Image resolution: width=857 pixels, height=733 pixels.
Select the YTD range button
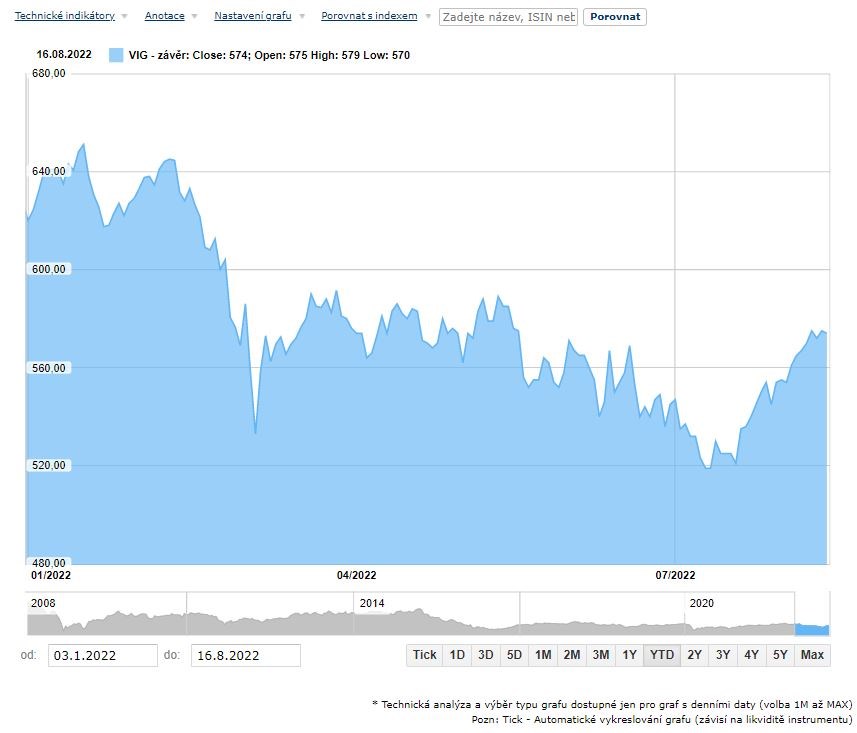point(661,655)
